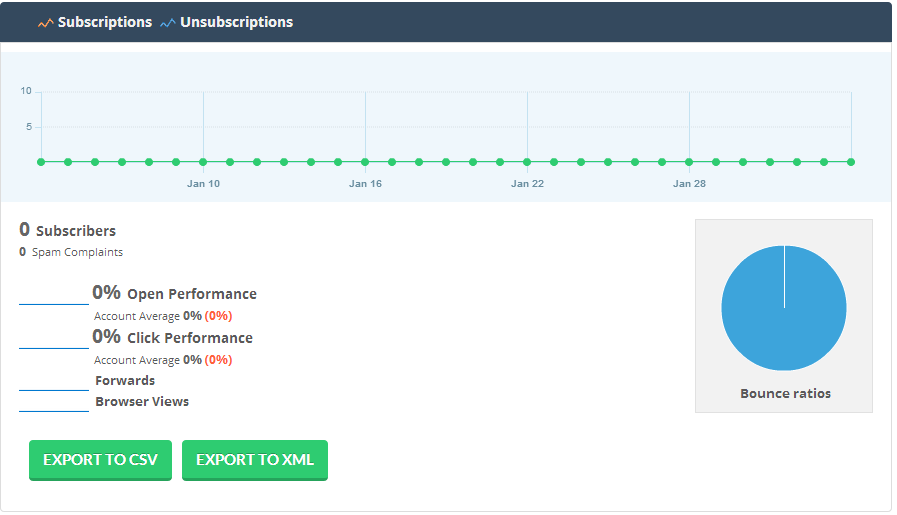The image size is (897, 515).
Task: Click the Jan 28 axis label
Action: pos(689,184)
